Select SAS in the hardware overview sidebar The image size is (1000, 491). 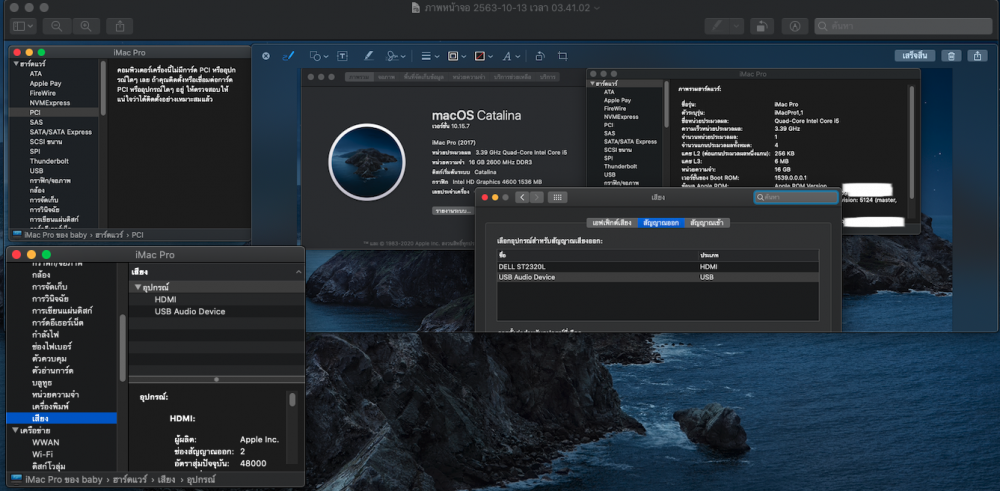tap(609, 133)
